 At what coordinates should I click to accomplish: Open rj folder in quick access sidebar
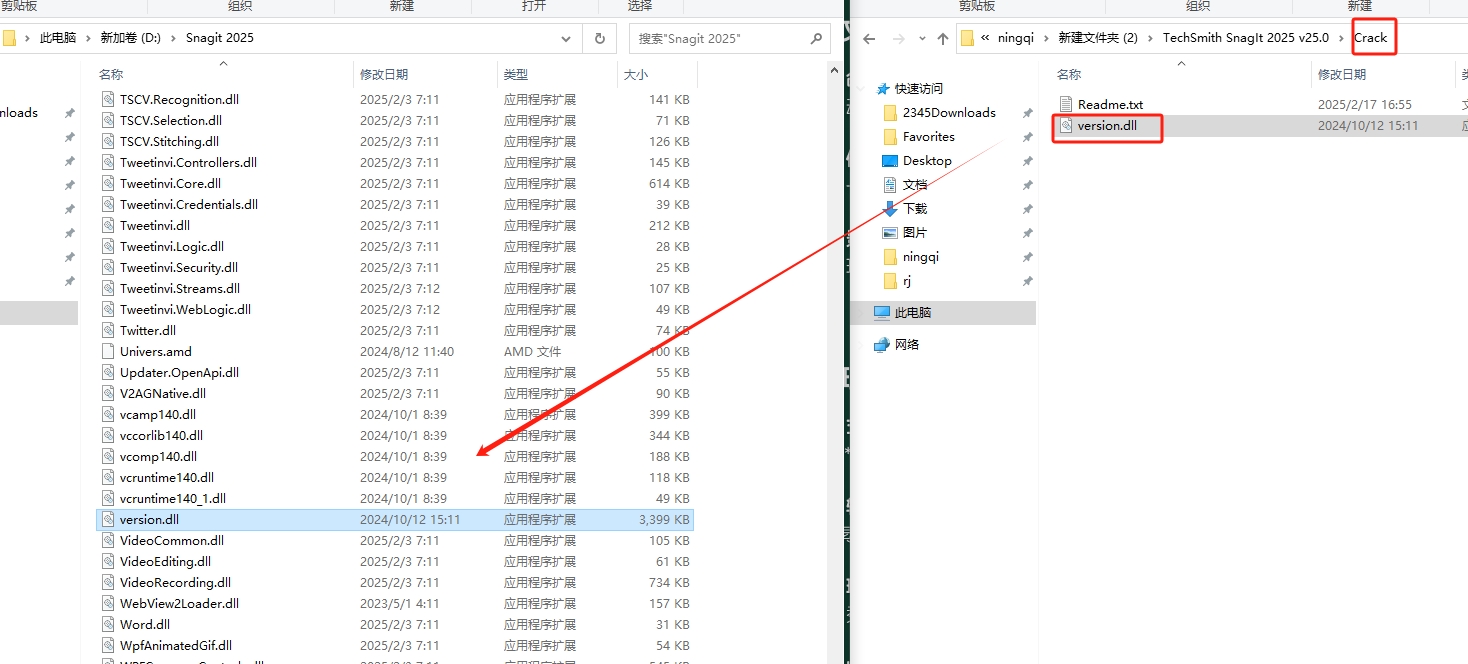[907, 281]
